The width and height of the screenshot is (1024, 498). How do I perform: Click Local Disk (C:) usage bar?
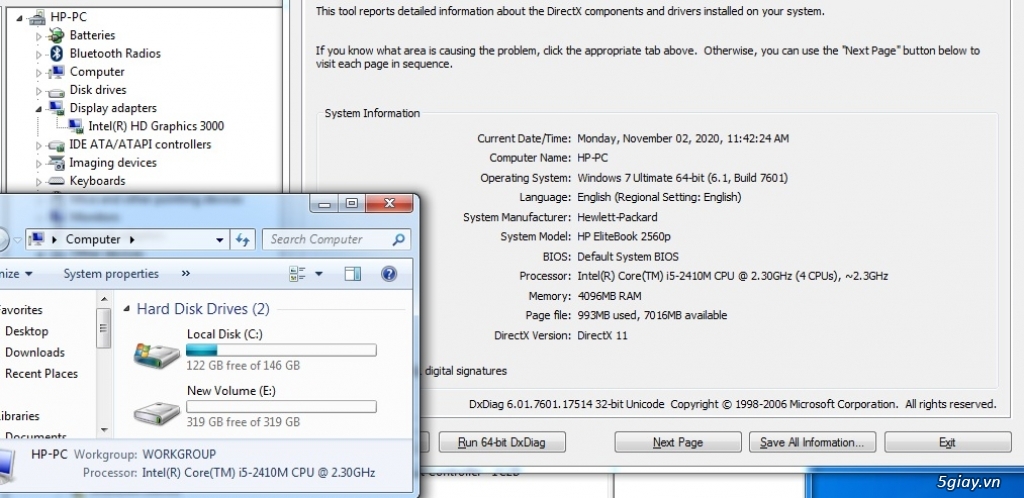click(x=281, y=350)
